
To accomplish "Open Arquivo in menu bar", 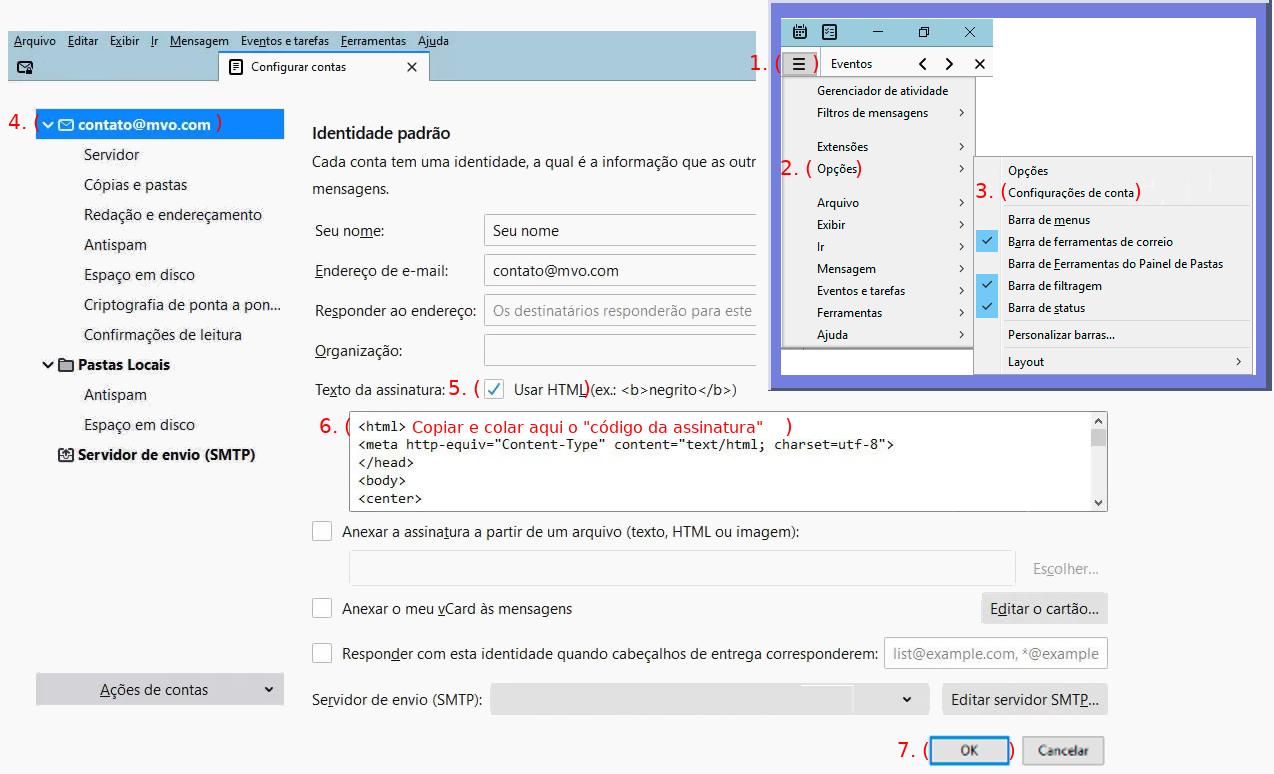I will tap(35, 41).
